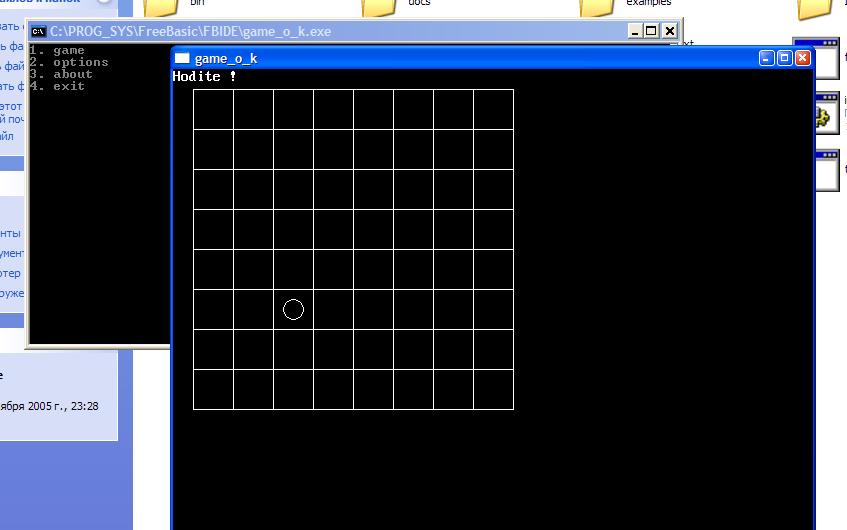This screenshot has width=847, height=530.
Task: Click the game_o_k window title icon
Action: pos(182,58)
